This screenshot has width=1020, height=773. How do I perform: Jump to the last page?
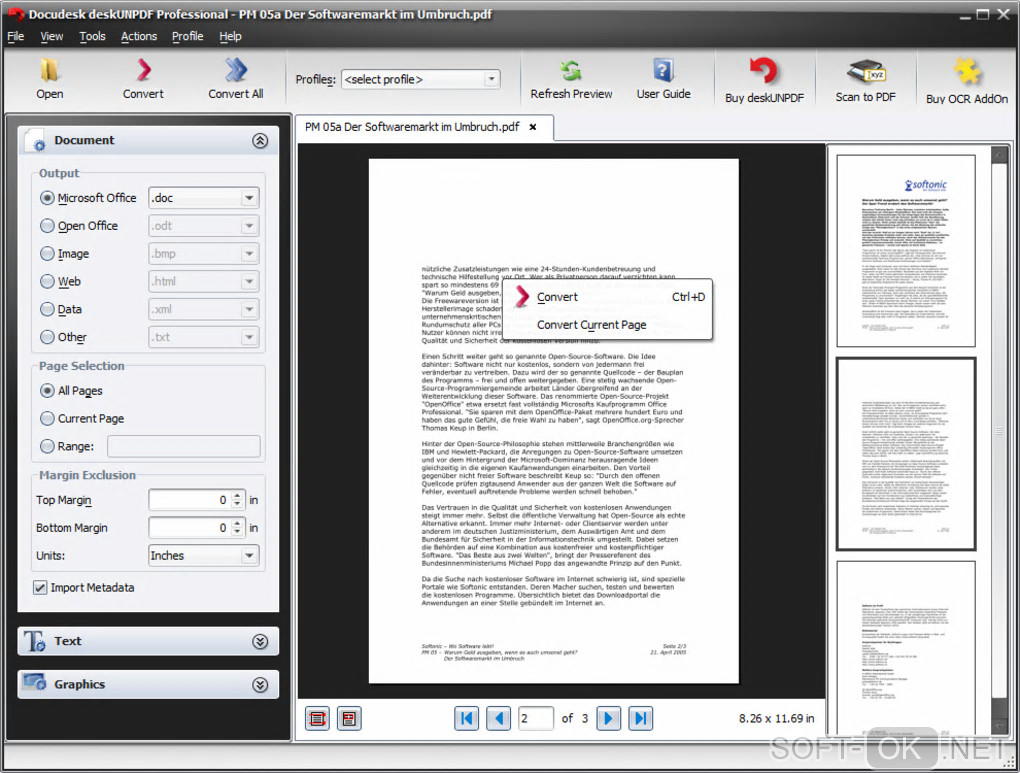pos(641,718)
